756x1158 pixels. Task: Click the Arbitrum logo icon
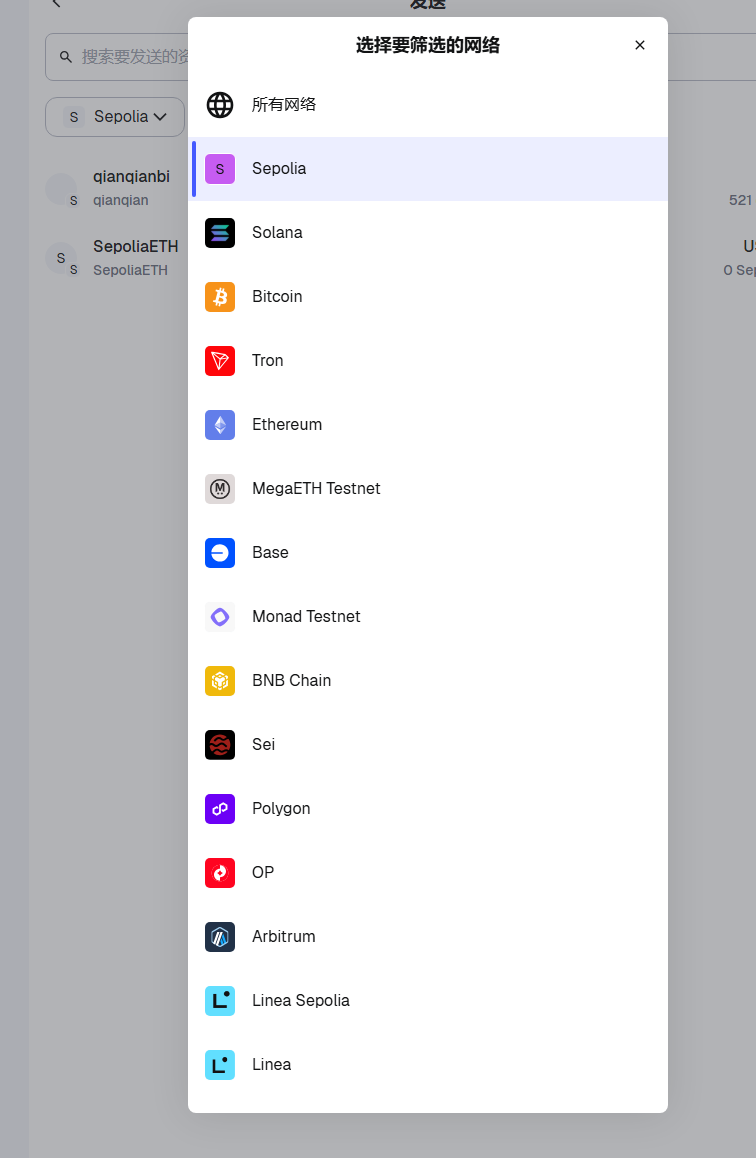(220, 937)
